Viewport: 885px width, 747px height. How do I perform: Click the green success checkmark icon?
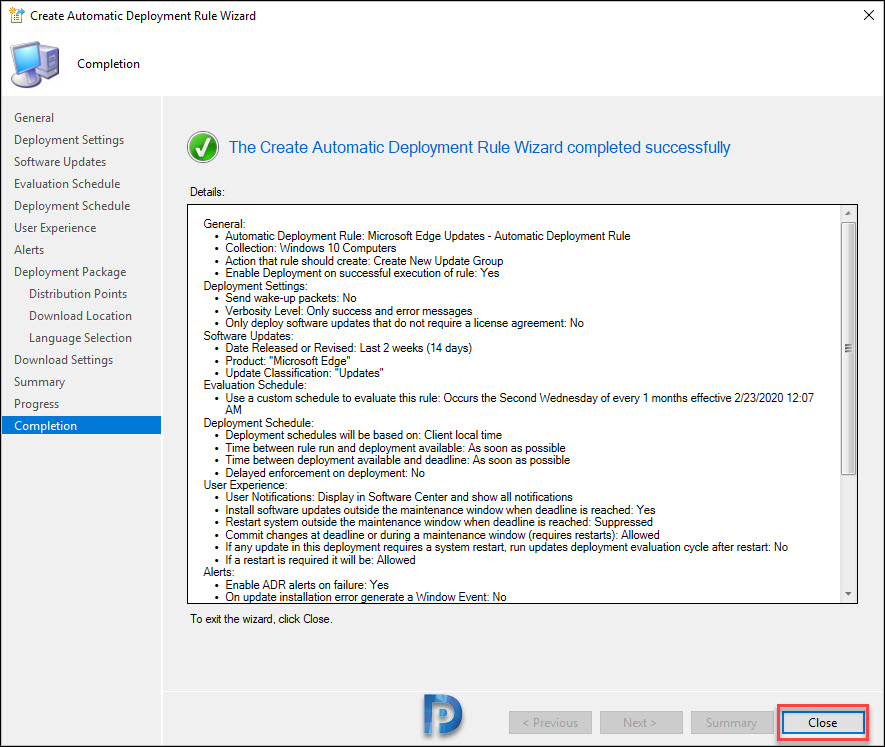pyautogui.click(x=203, y=147)
